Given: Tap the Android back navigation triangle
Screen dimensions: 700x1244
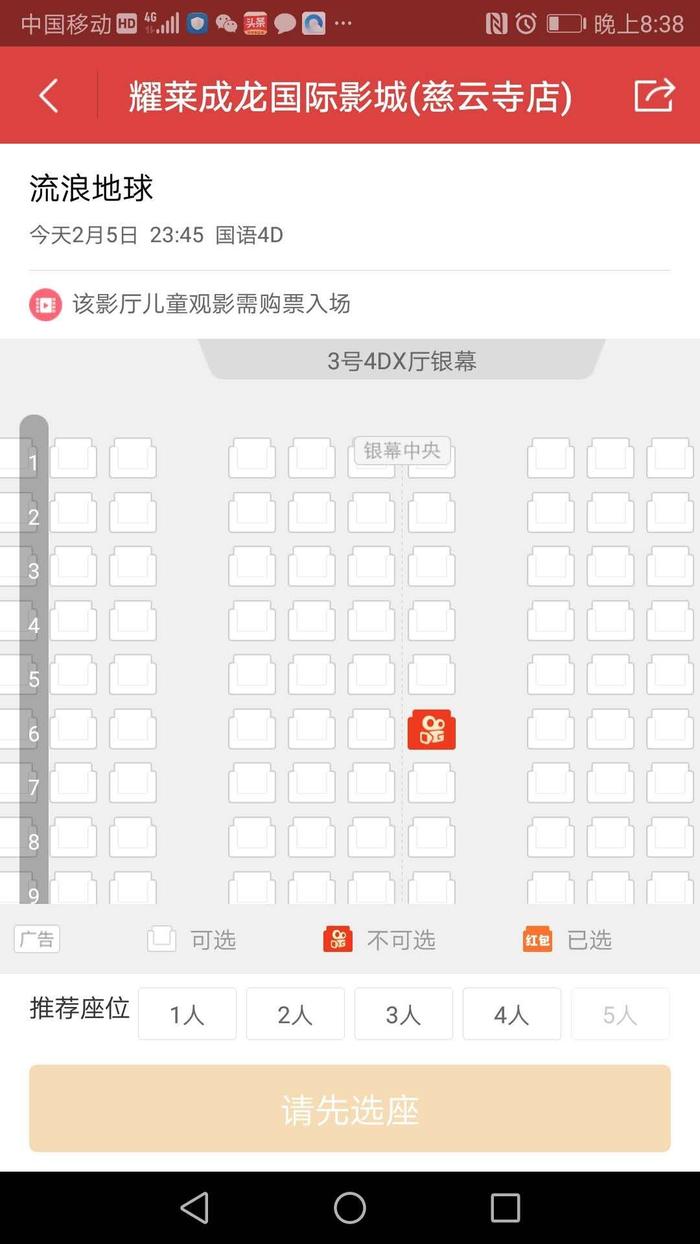Looking at the screenshot, I should click(195, 1207).
